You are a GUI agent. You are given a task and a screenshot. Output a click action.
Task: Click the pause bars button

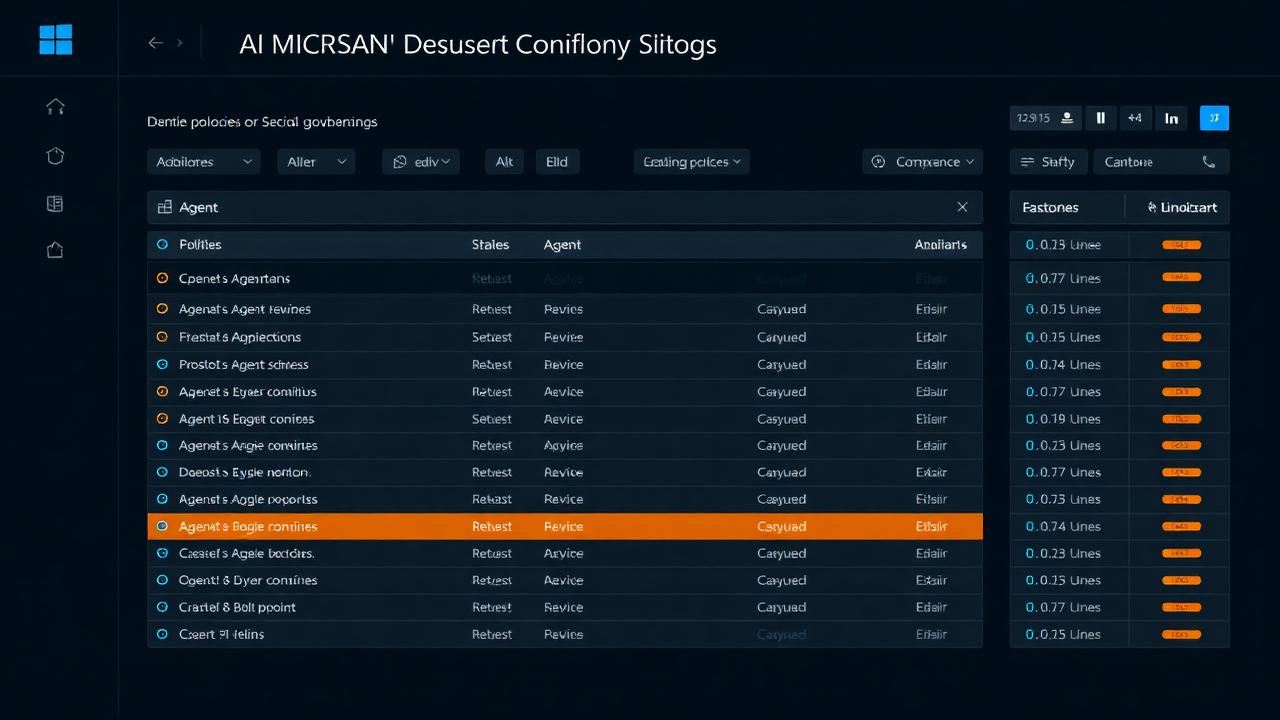coord(1100,118)
